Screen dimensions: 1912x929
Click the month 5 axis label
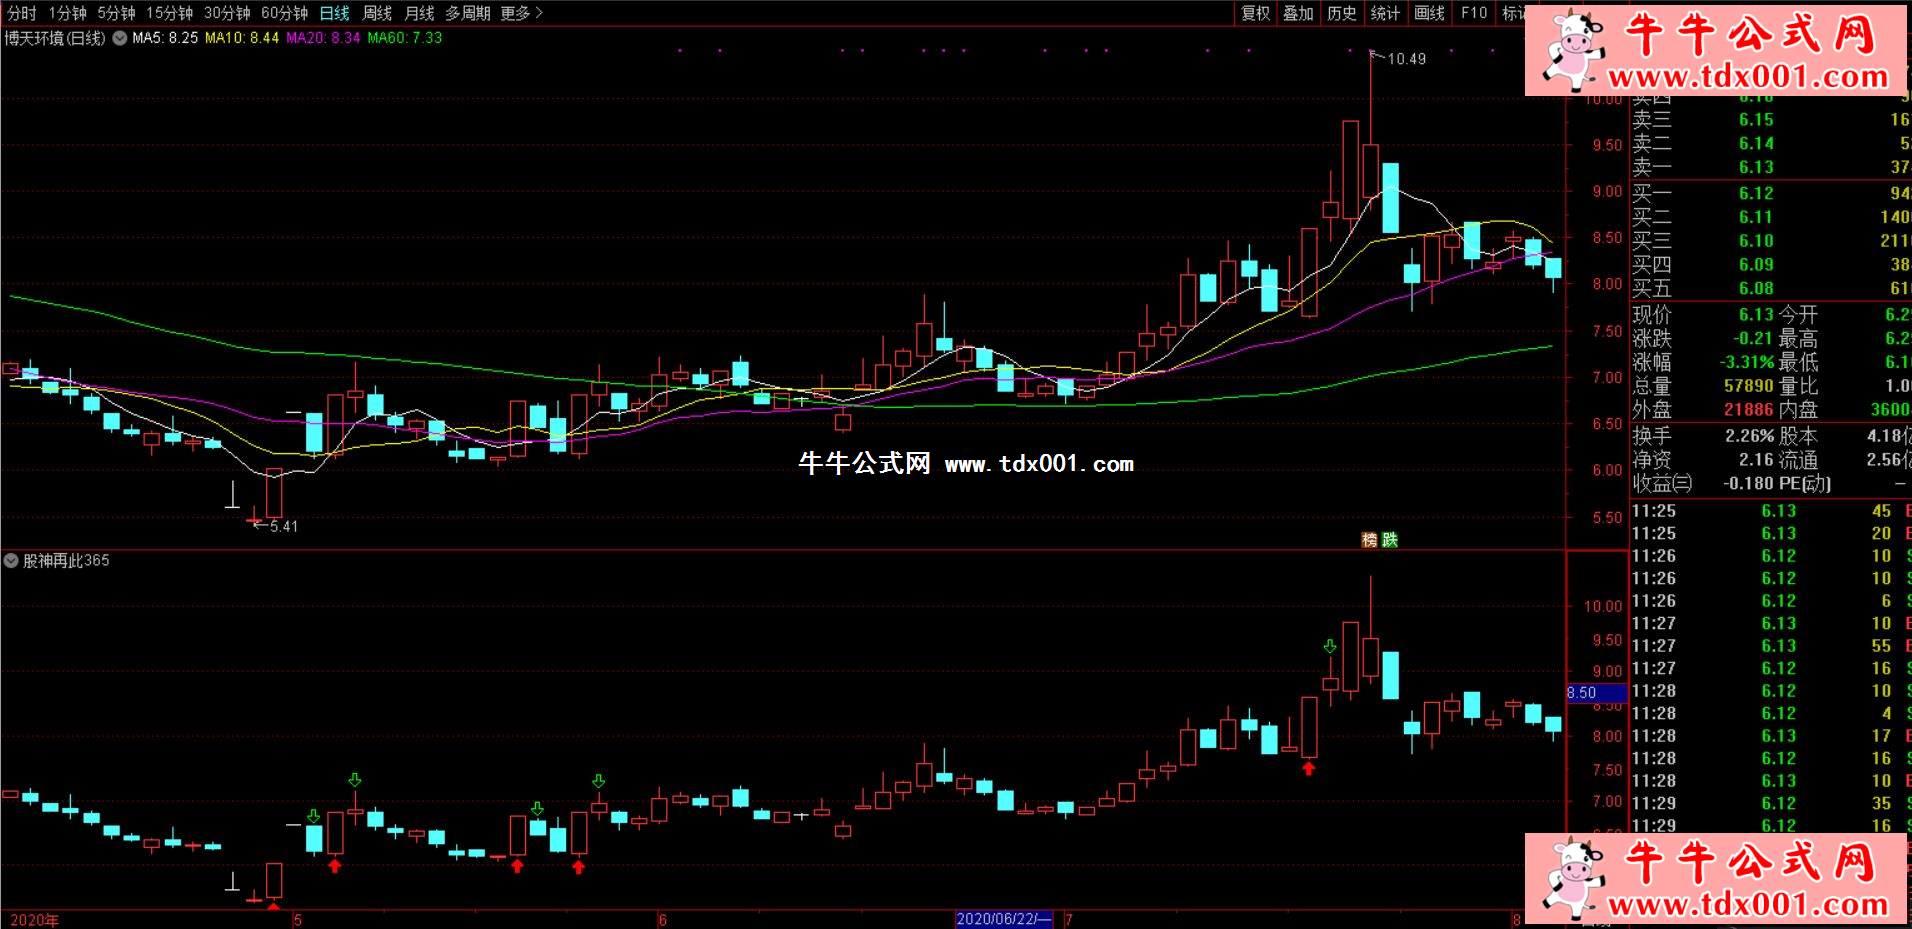[298, 920]
